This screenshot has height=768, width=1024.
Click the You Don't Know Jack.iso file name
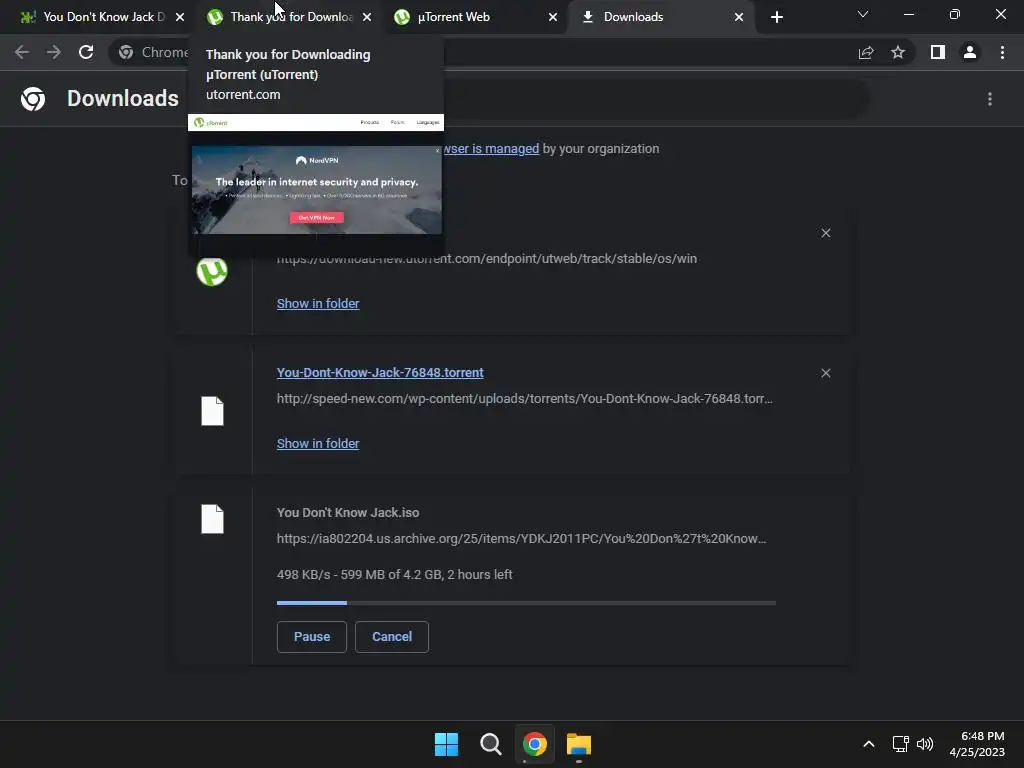tap(348, 513)
